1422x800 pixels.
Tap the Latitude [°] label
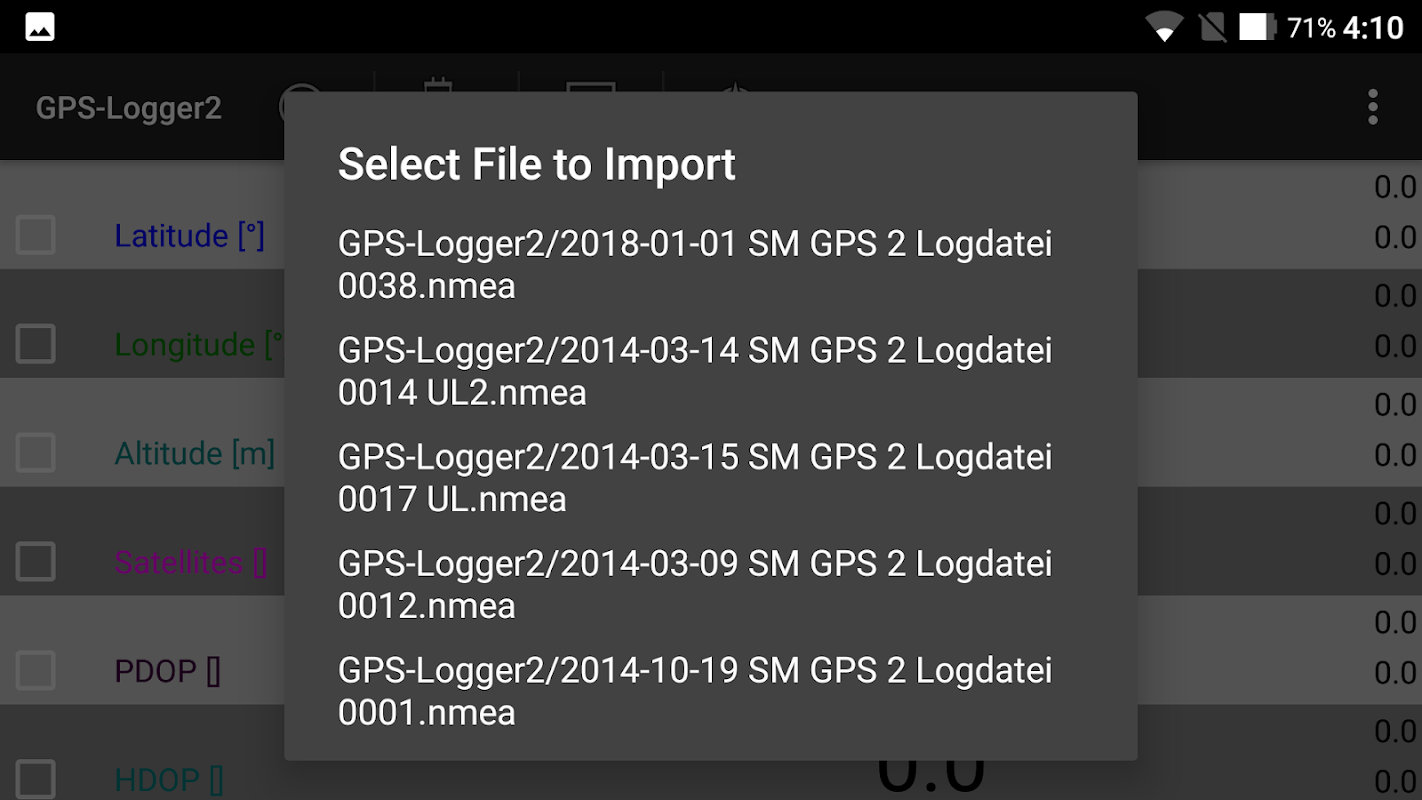tap(189, 236)
